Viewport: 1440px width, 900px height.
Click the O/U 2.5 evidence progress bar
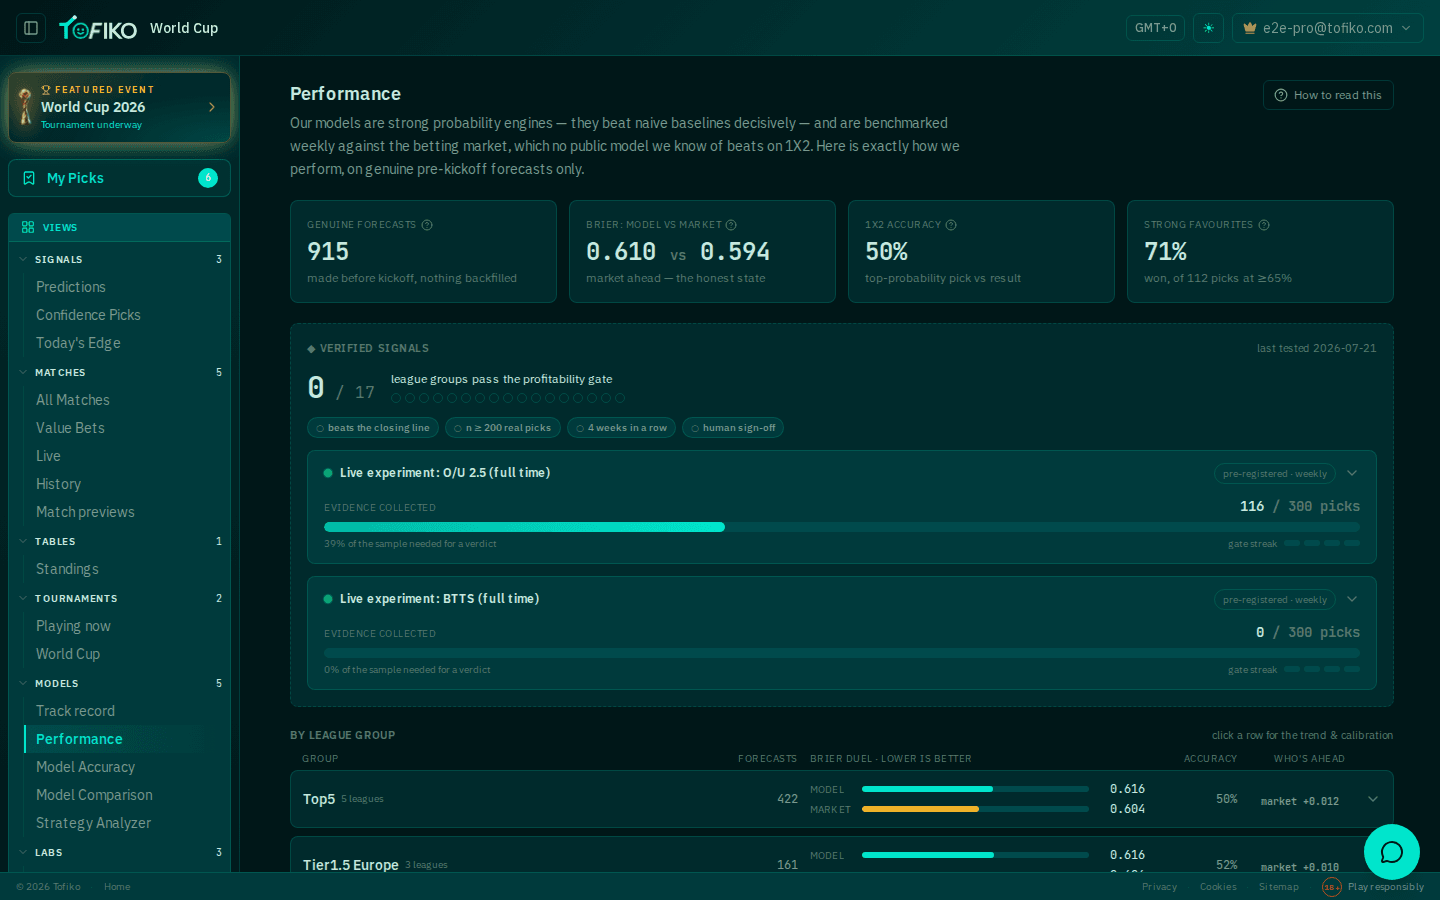842,527
